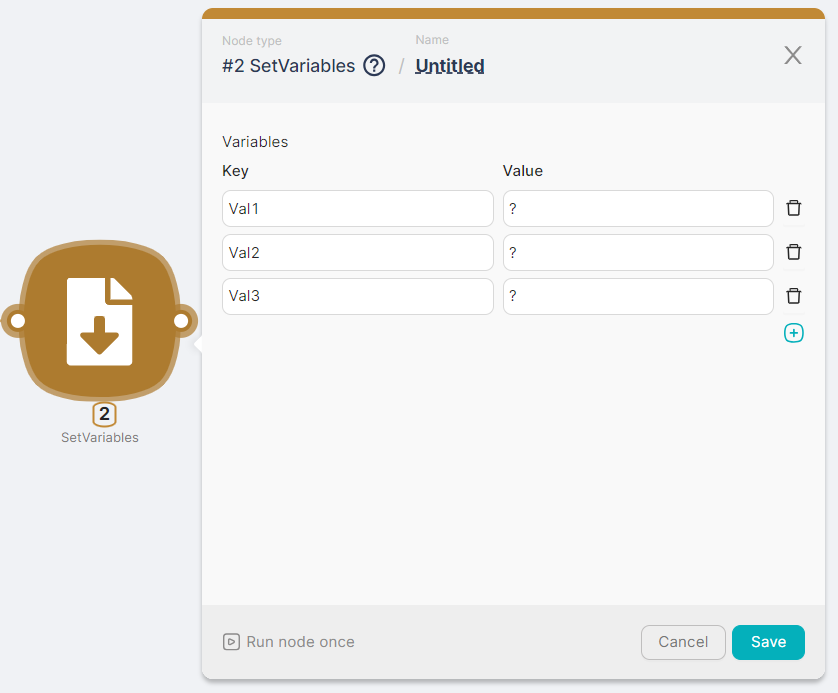Remove the Val3 variable row
838x693 pixels.
point(793,296)
